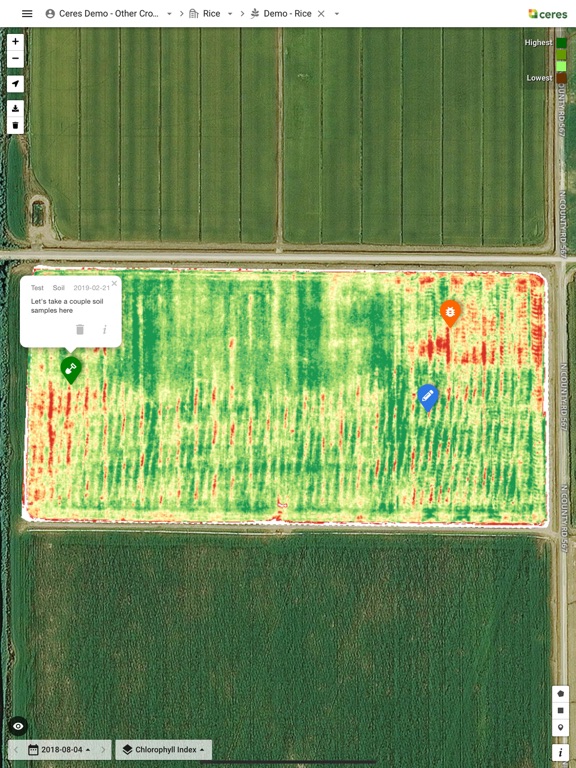Click the account avatar icon
Viewport: 576px width, 768px height.
pyautogui.click(x=50, y=14)
